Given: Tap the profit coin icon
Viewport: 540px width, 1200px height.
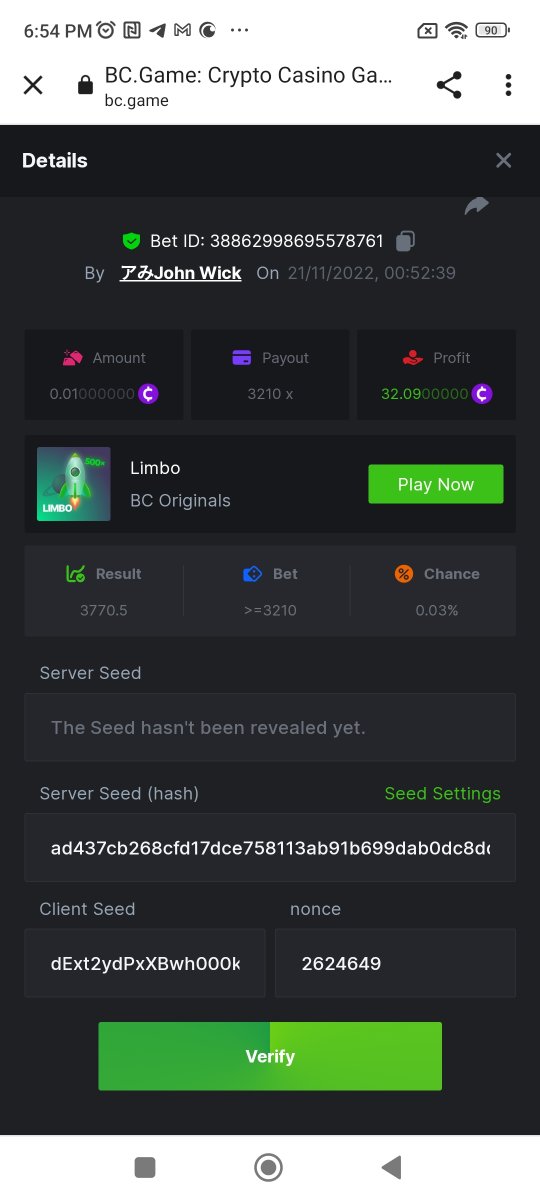Looking at the screenshot, I should (x=482, y=393).
